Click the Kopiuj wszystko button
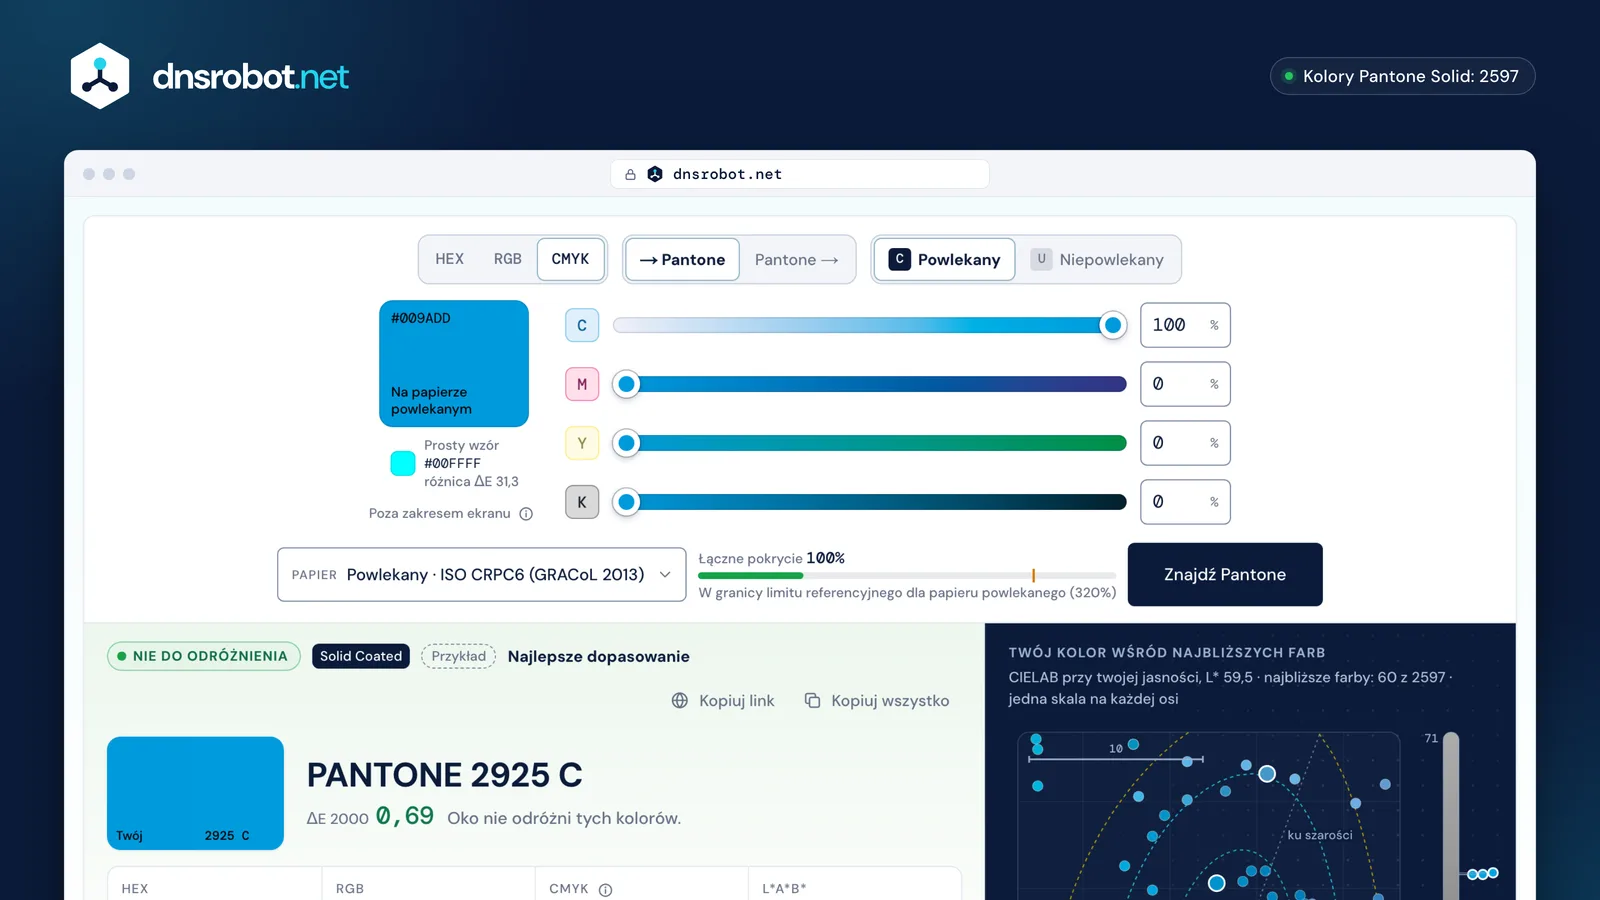This screenshot has width=1600, height=900. (877, 701)
